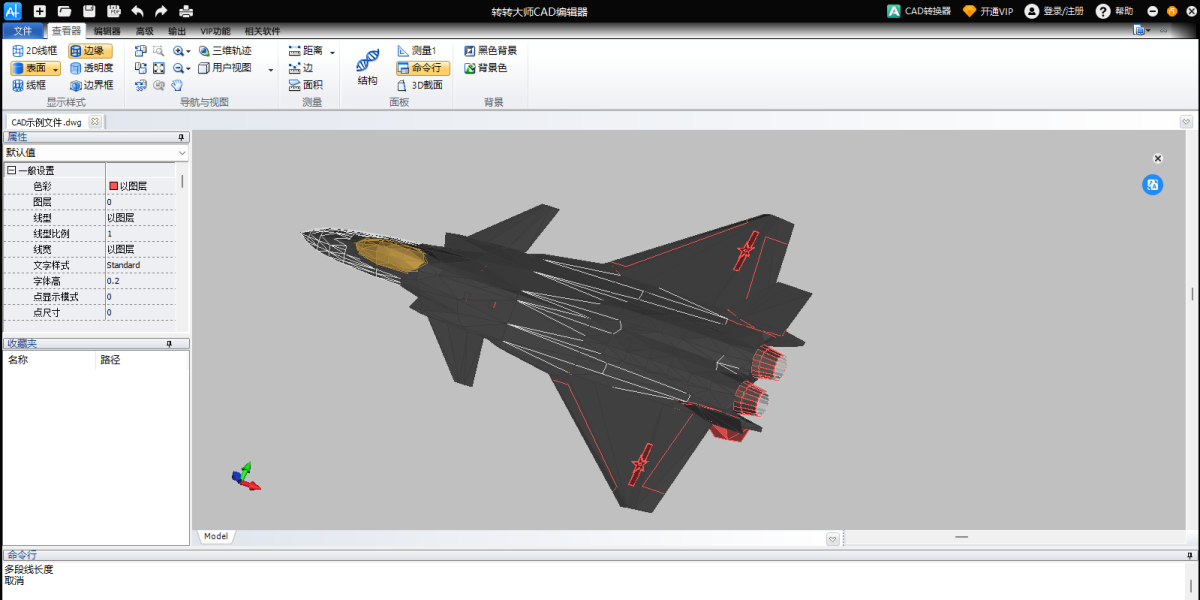
Task: Click the 登录/注册 login button
Action: pyautogui.click(x=1054, y=11)
